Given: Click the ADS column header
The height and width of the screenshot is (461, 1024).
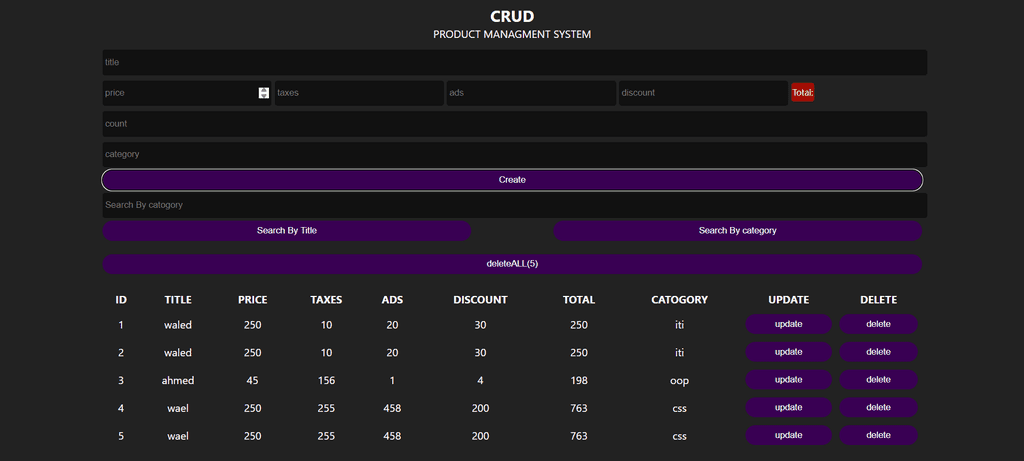Looking at the screenshot, I should pos(392,300).
